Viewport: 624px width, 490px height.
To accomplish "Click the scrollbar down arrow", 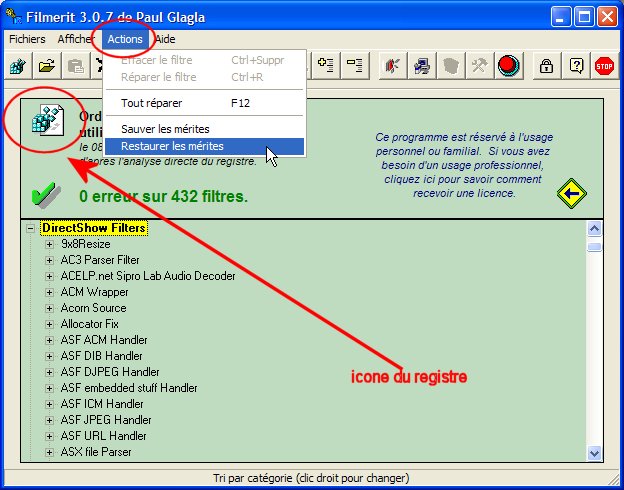I will pos(594,453).
